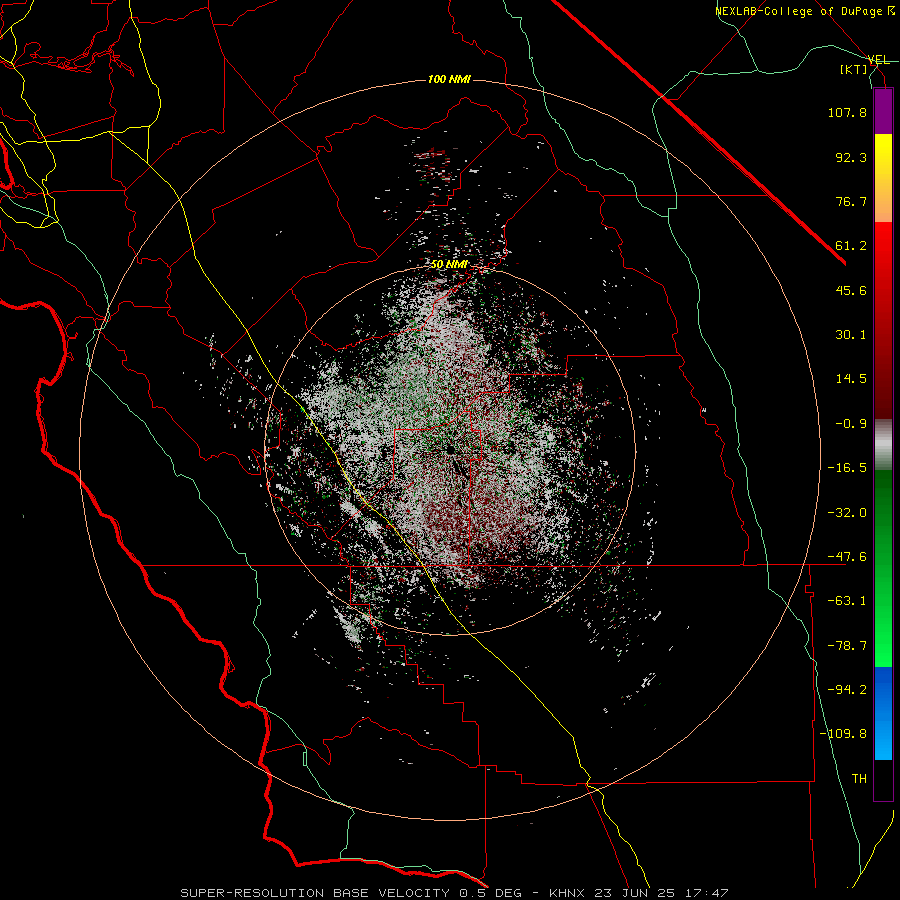Click the 107.8 velocity scale value

(847, 112)
